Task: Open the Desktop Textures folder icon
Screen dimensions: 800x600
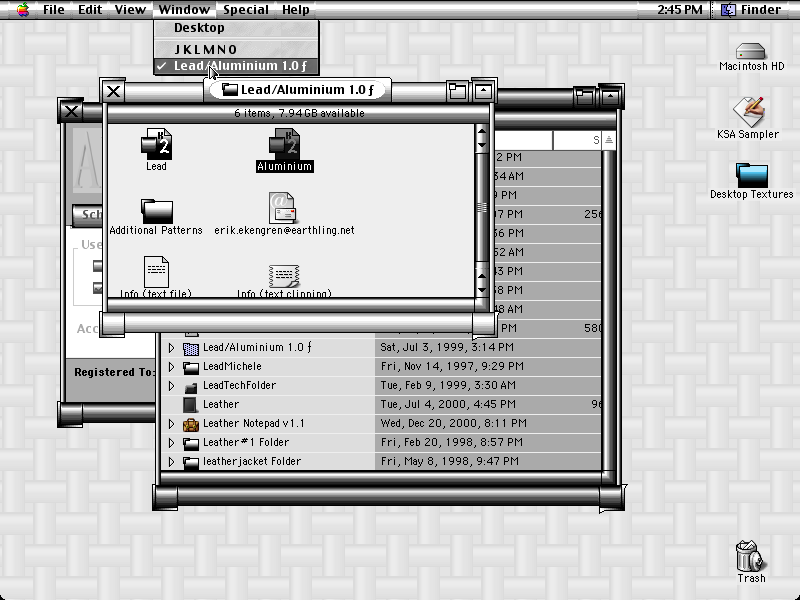Action: (x=752, y=176)
